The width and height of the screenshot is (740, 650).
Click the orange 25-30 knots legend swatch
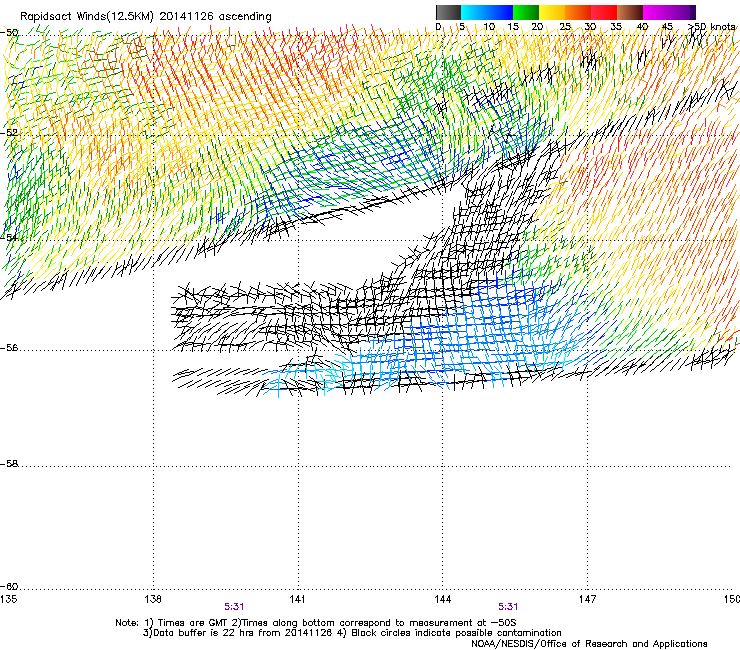(578, 12)
